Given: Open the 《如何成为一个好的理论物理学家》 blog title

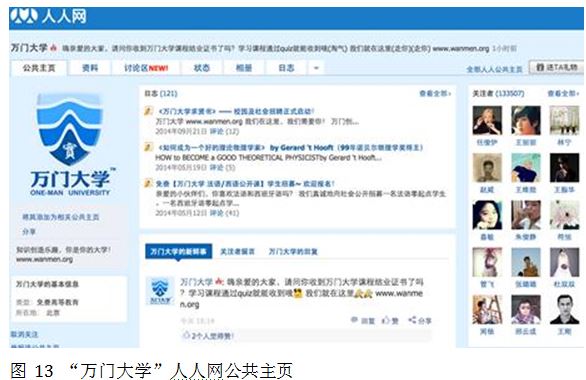Looking at the screenshot, I should point(290,147).
